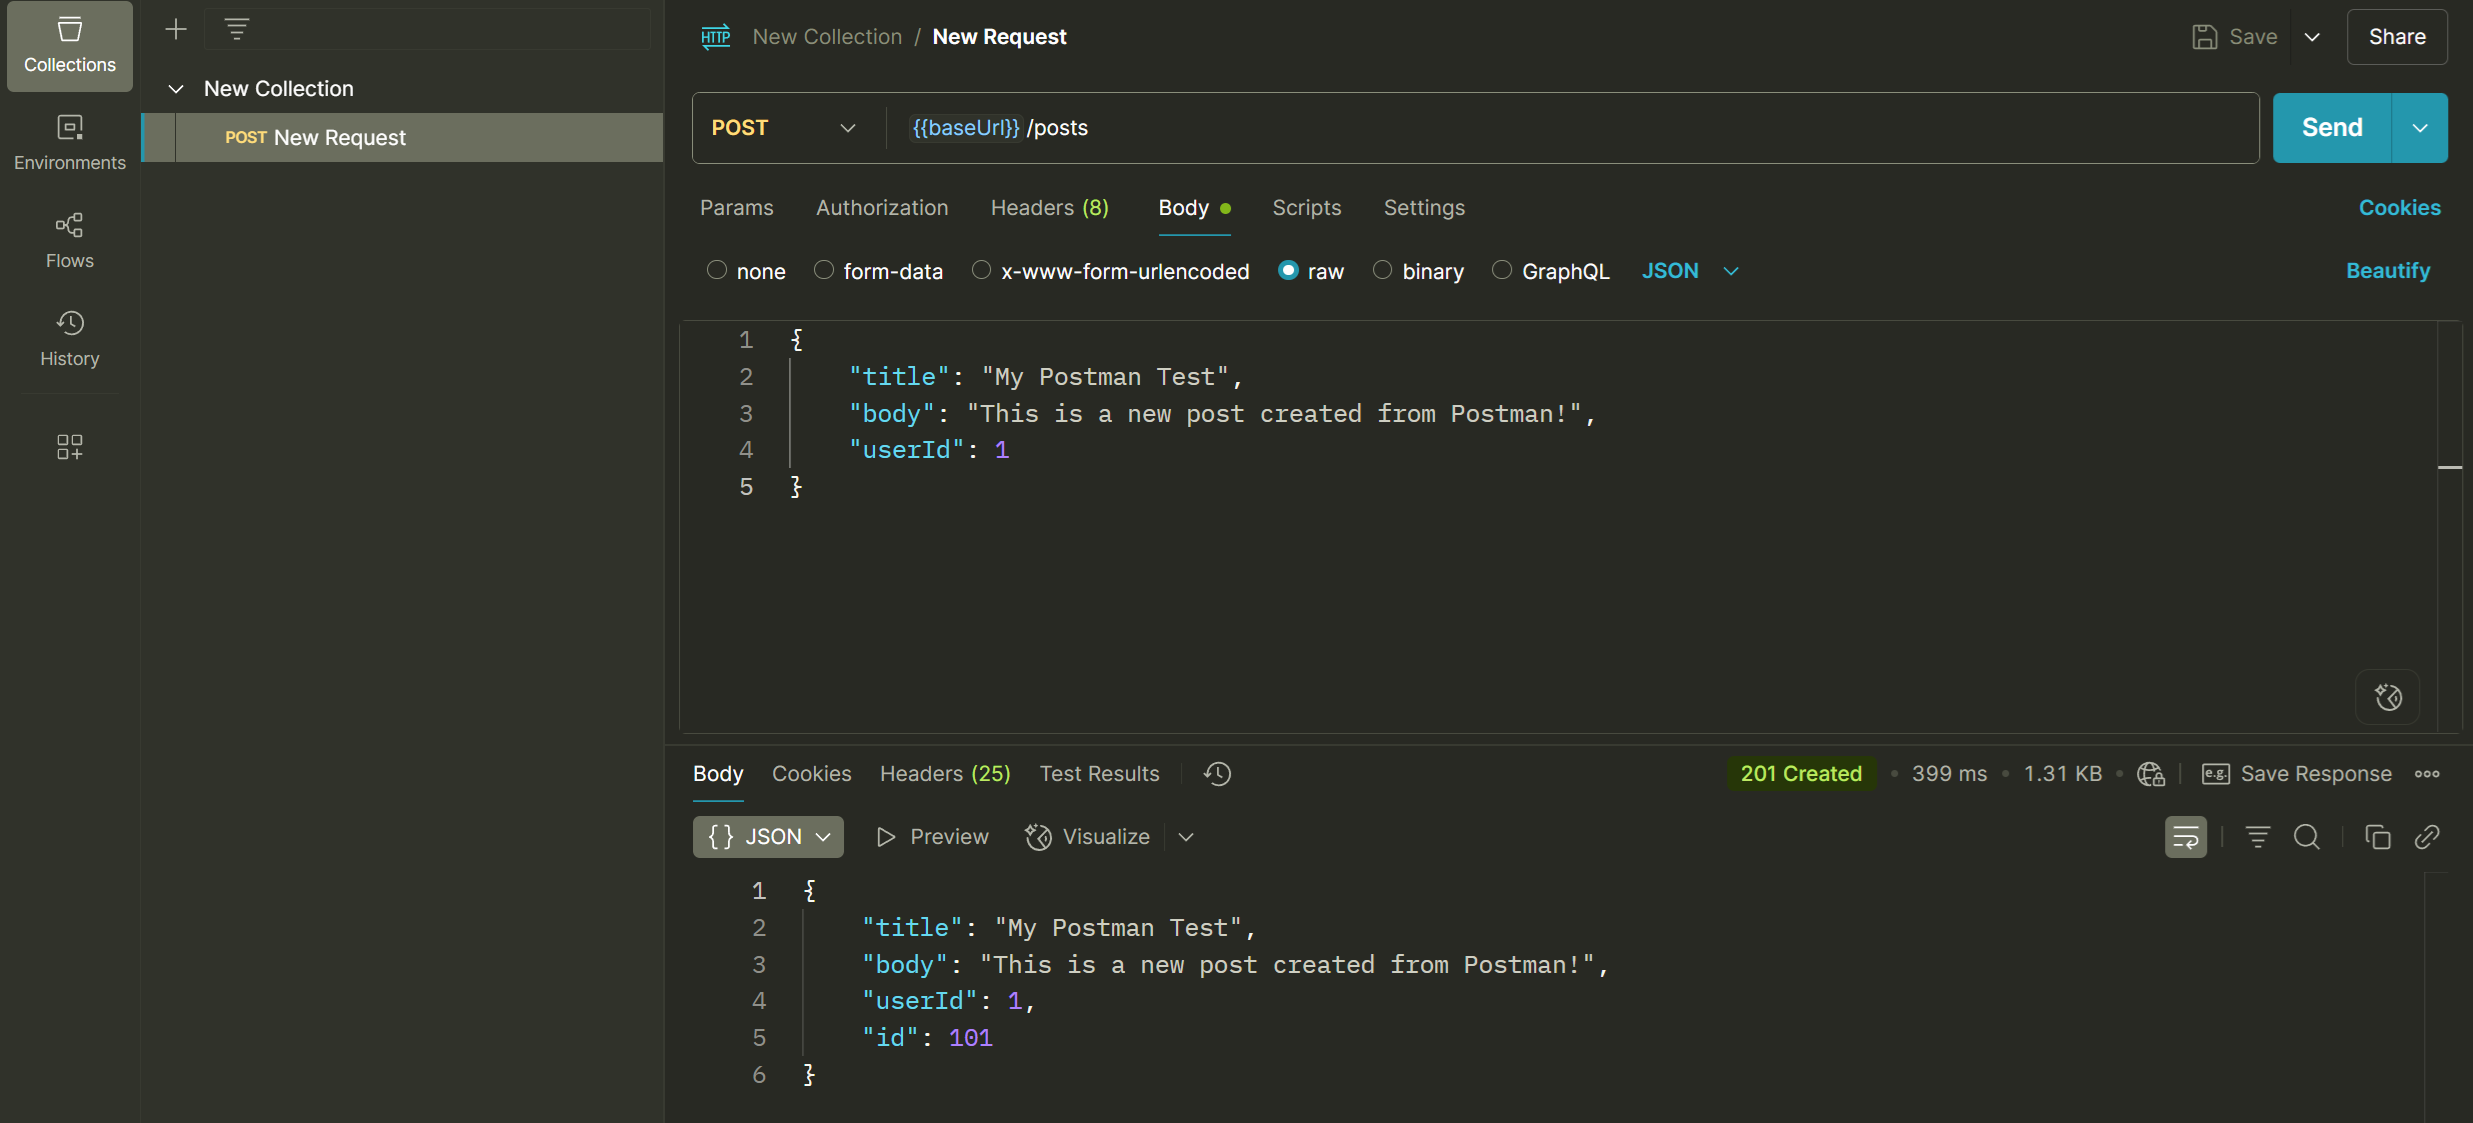Open the Postbot assistant icon in editor
This screenshot has width=2473, height=1123.
[2389, 697]
